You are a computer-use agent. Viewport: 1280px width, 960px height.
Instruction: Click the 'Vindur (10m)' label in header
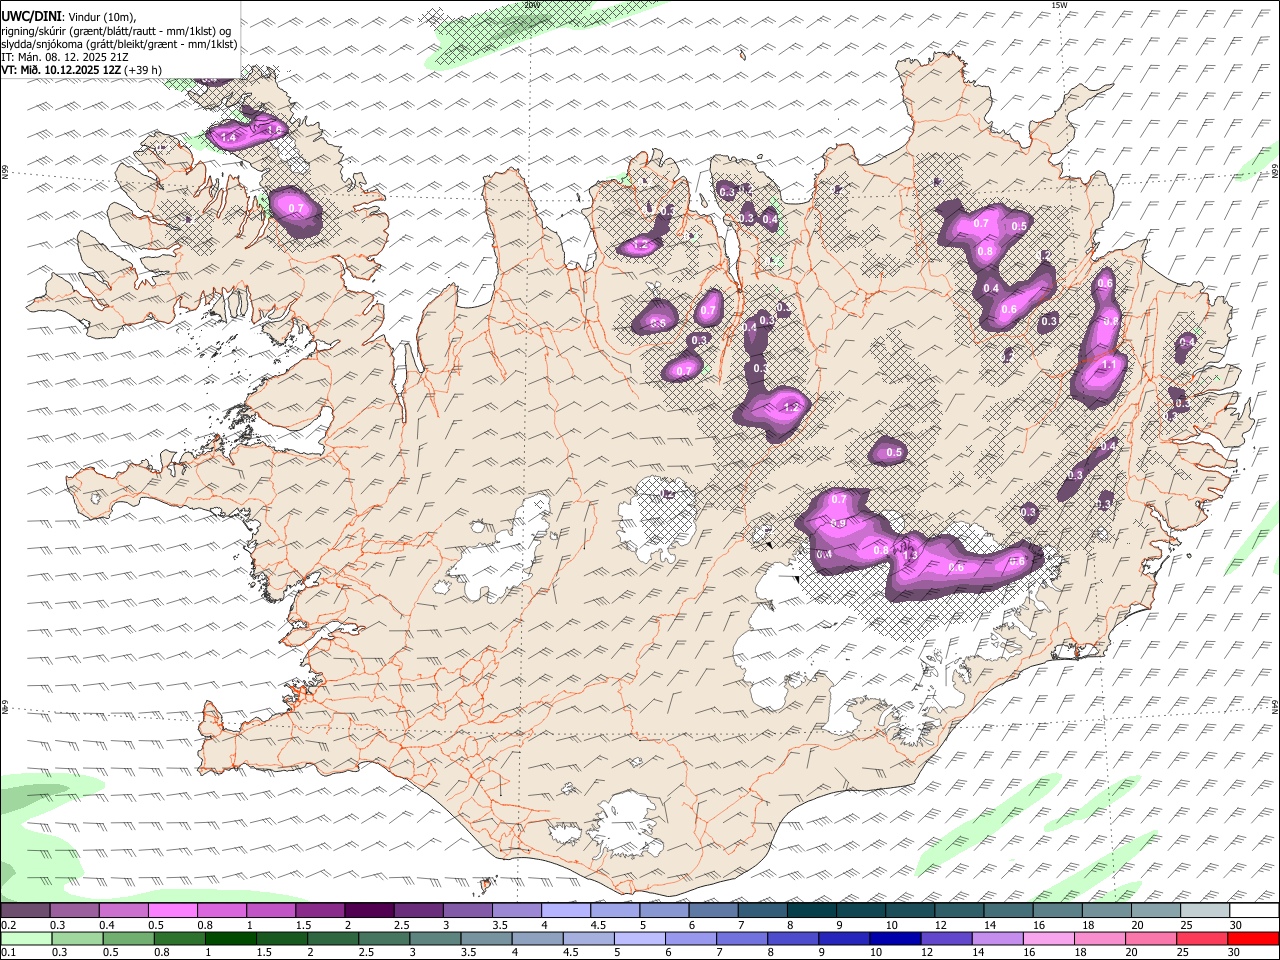(x=101, y=17)
